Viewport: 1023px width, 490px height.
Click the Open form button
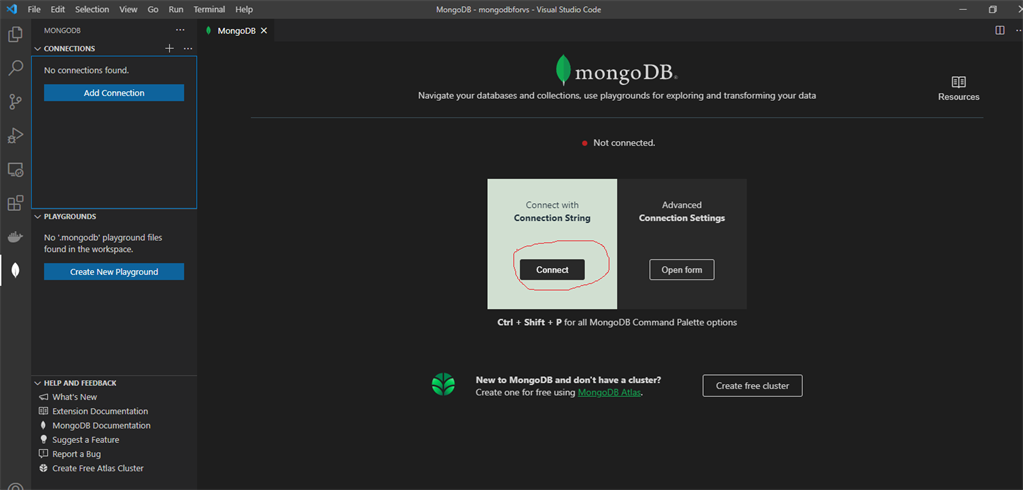[682, 269]
